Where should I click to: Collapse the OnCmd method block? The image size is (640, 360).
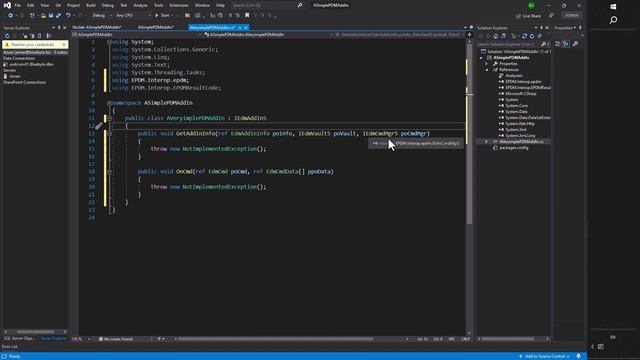tap(109, 172)
